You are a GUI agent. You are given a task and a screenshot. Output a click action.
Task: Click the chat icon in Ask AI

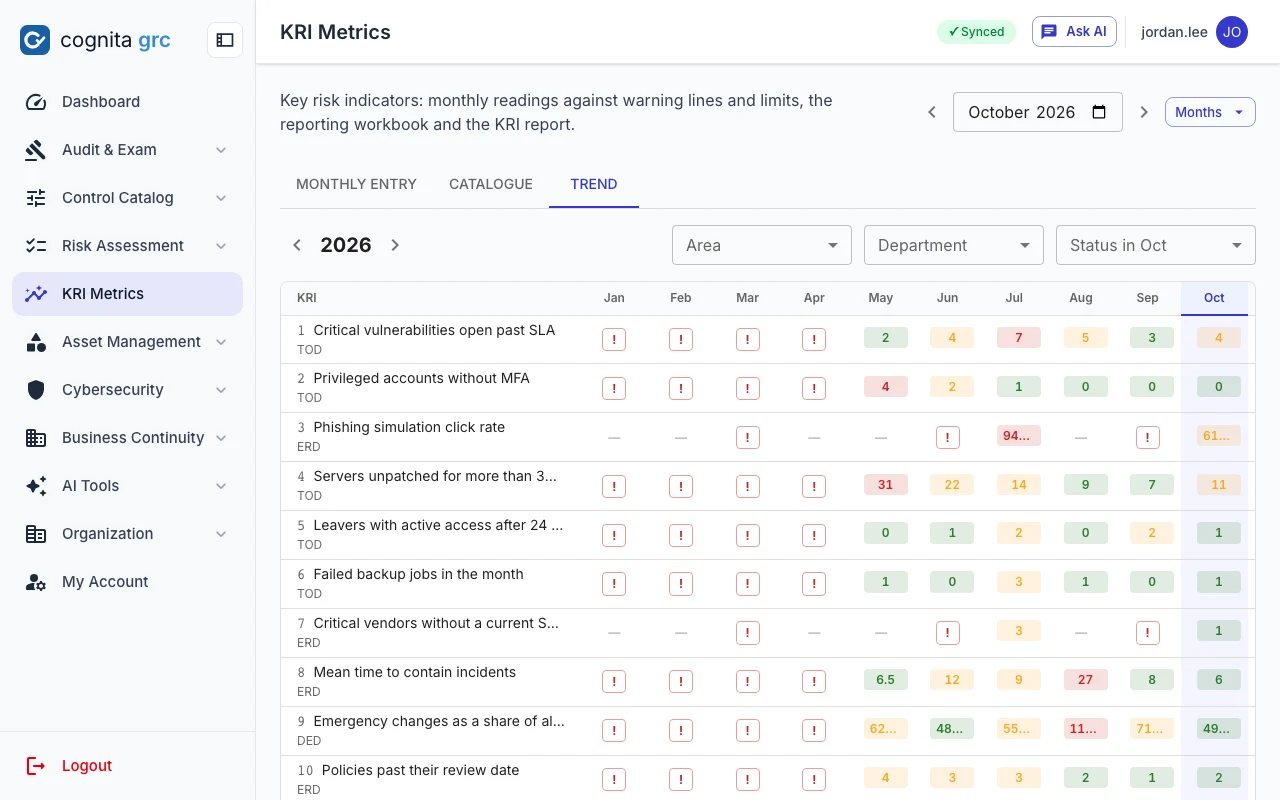[1049, 32]
